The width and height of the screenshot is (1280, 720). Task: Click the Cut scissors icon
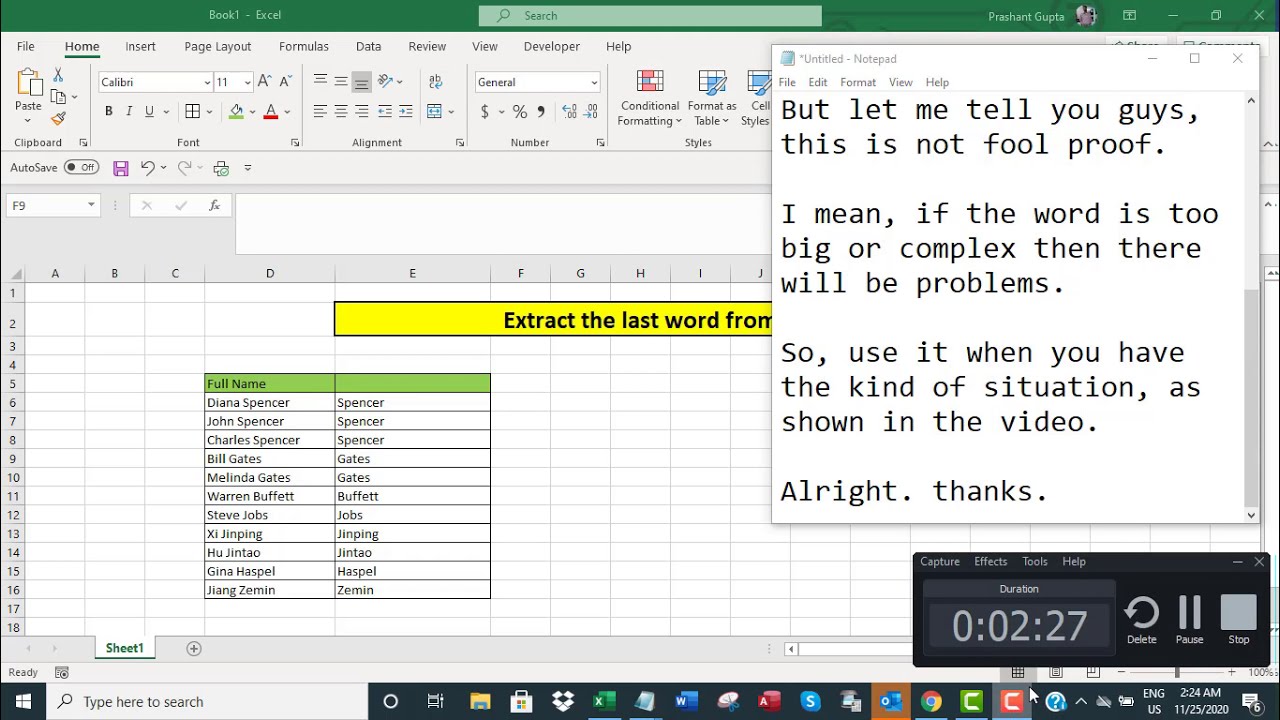tap(58, 76)
